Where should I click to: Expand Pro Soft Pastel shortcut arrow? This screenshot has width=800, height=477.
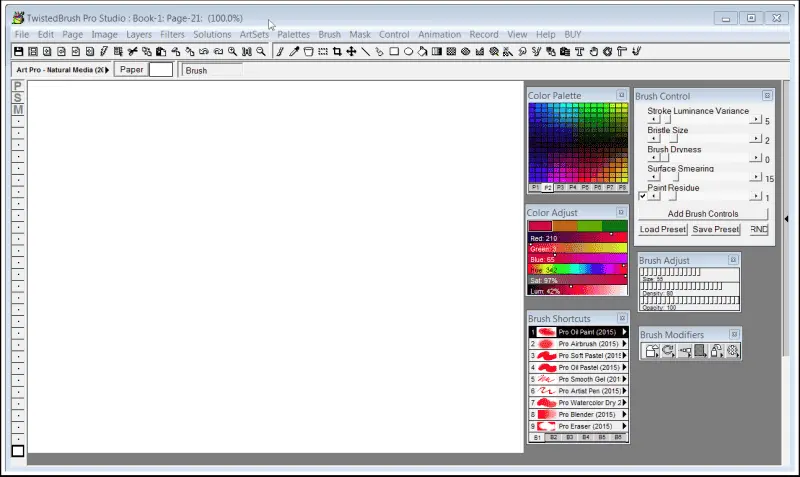624,356
